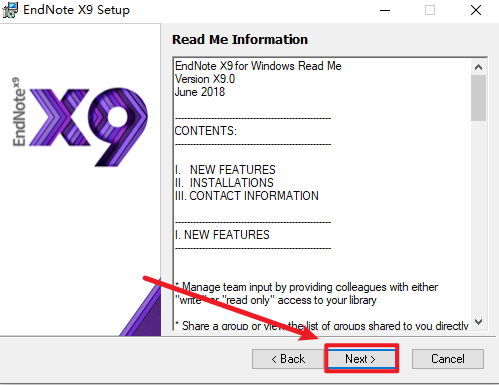Click the 'II. INSTALLATIONS' line in Read Me
Image resolution: width=499 pixels, height=385 pixels.
[224, 183]
